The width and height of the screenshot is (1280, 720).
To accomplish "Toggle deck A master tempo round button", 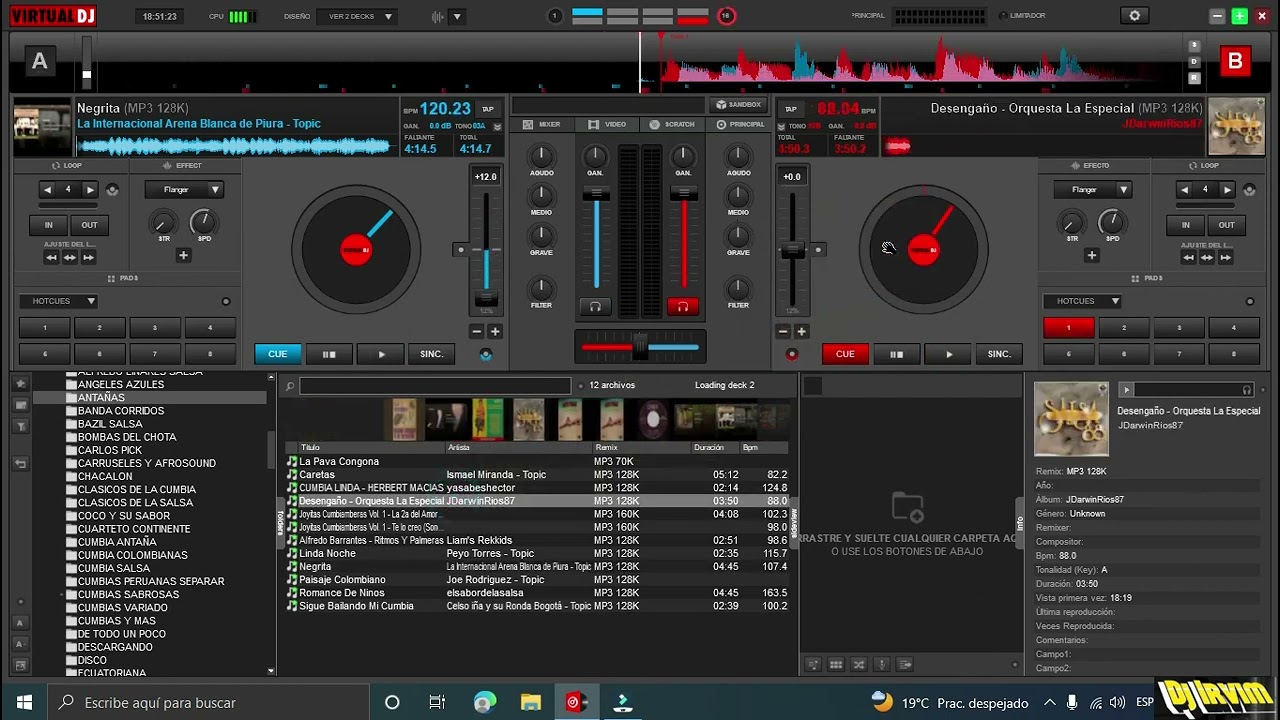I will (486, 354).
